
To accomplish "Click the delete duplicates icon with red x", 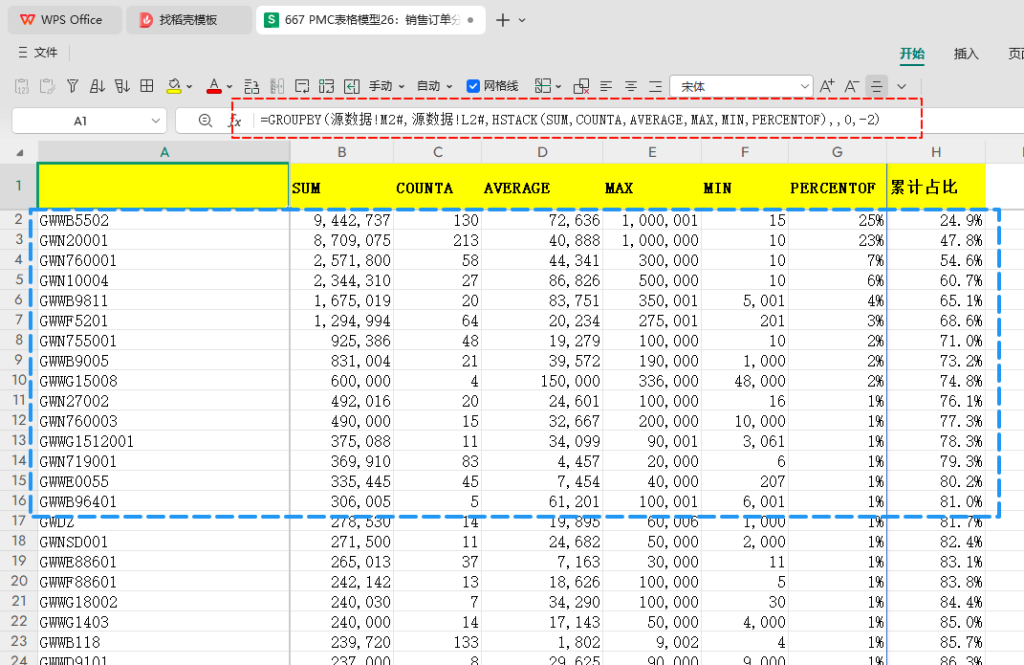I will (581, 86).
